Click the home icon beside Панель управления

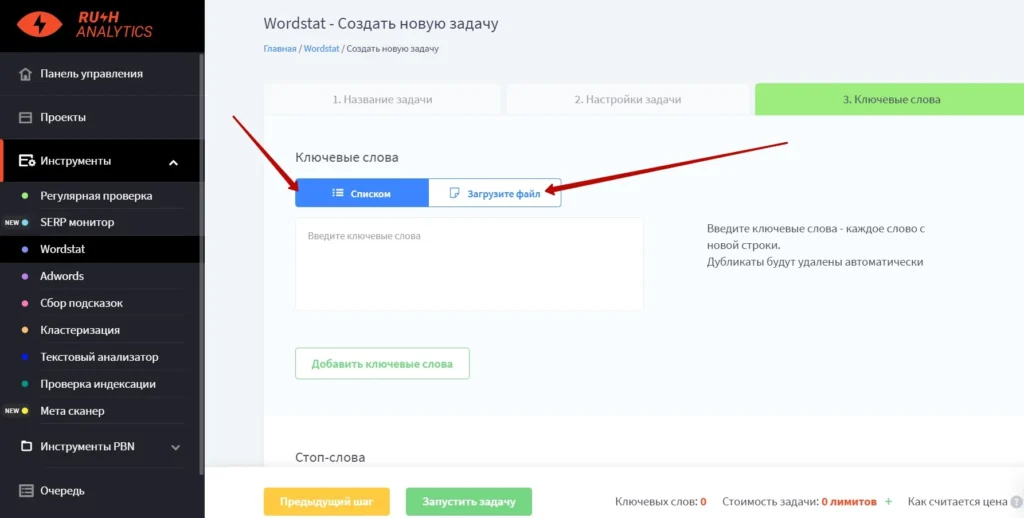[25, 74]
